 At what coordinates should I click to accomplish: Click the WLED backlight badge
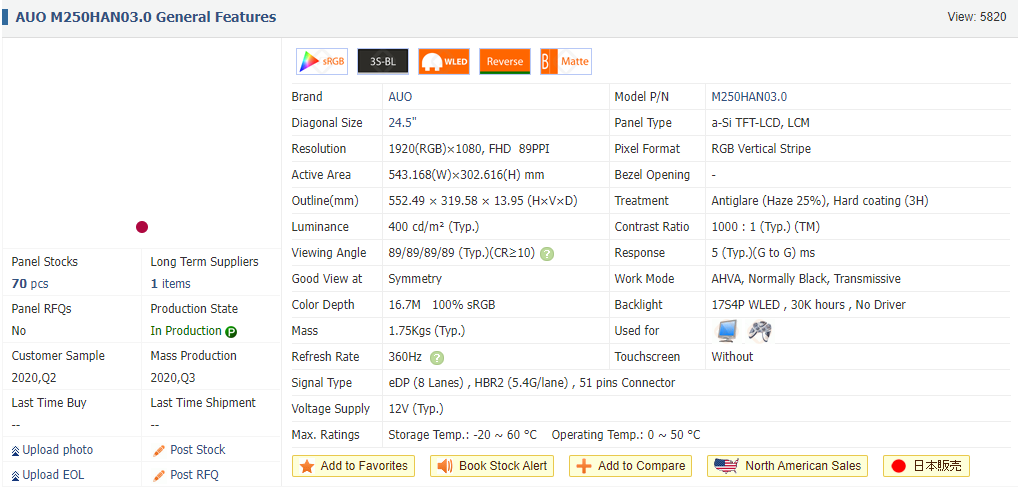pos(444,62)
